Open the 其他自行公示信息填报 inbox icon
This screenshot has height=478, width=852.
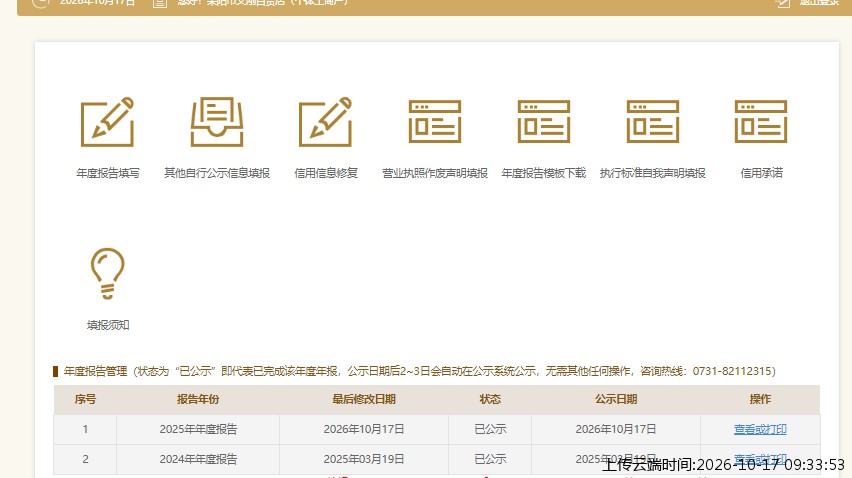click(217, 122)
